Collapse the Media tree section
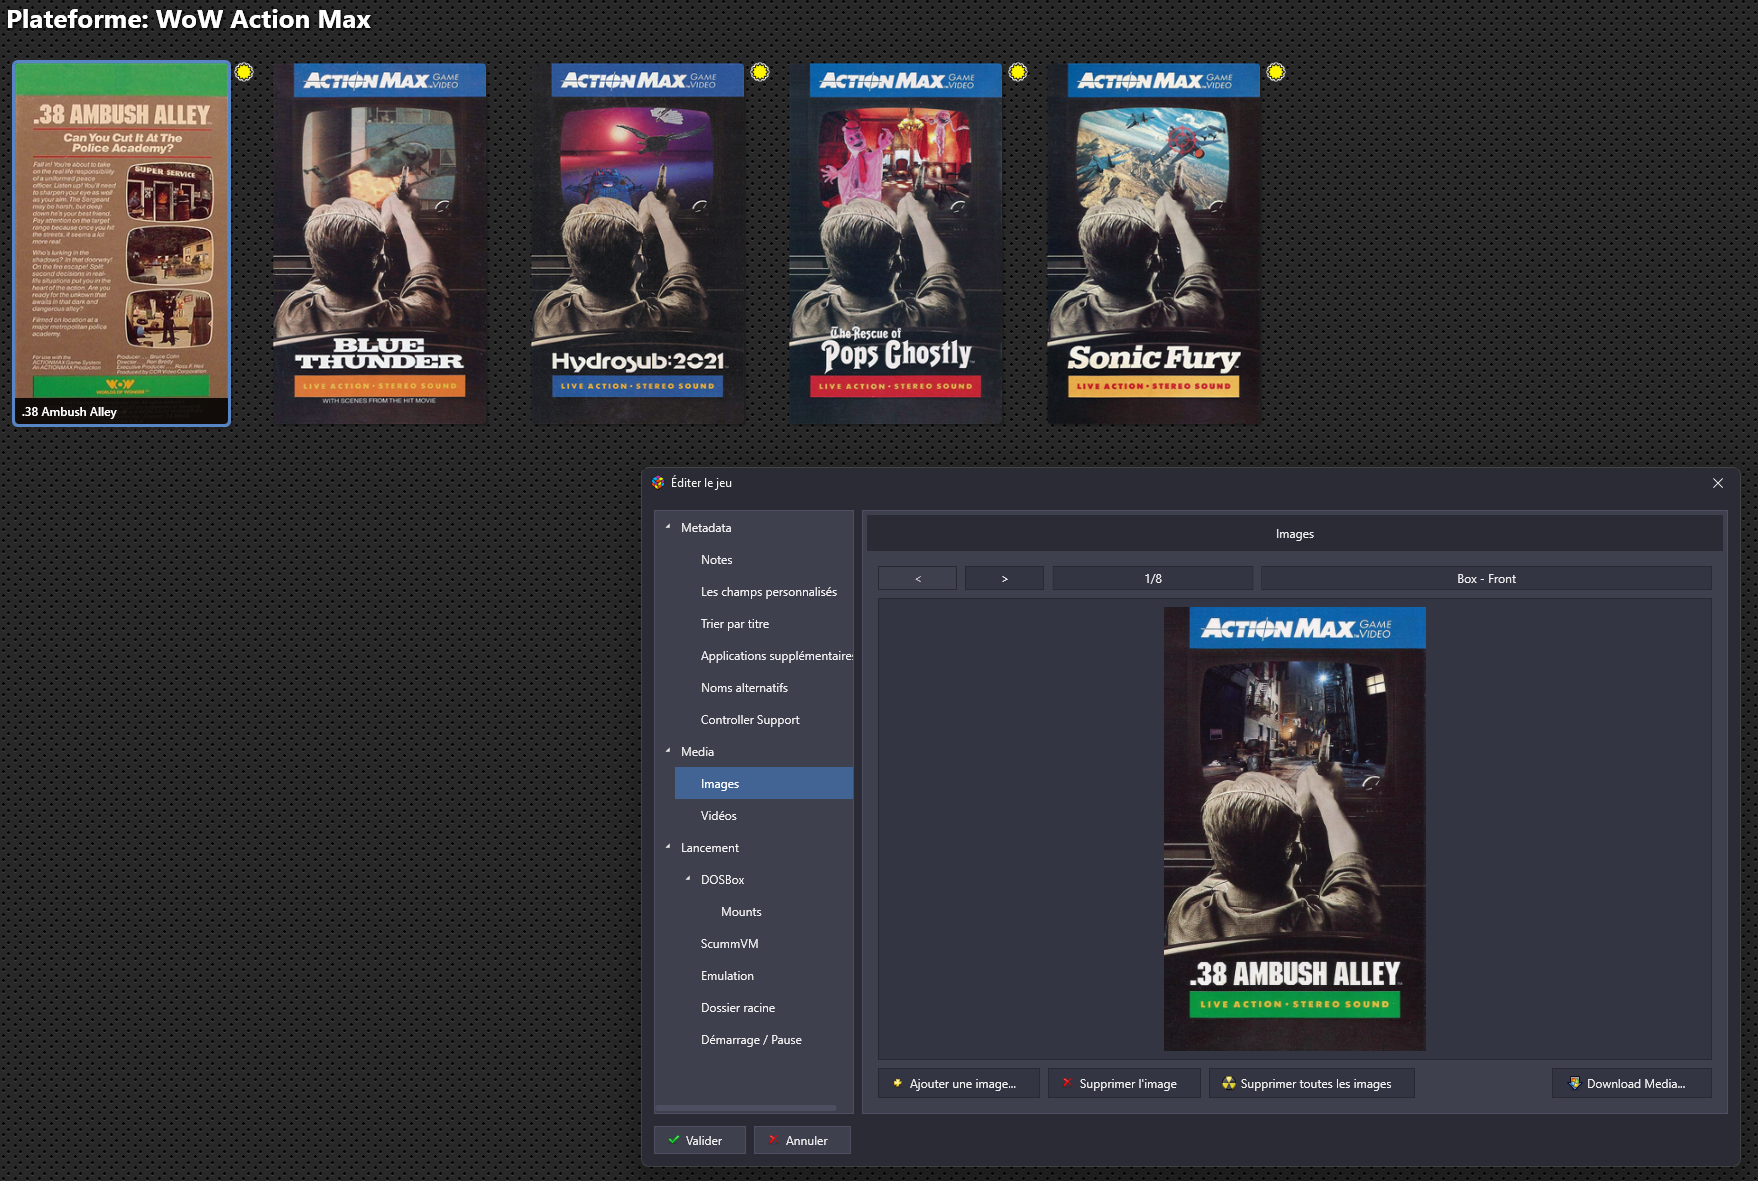This screenshot has width=1758, height=1181. pos(668,751)
